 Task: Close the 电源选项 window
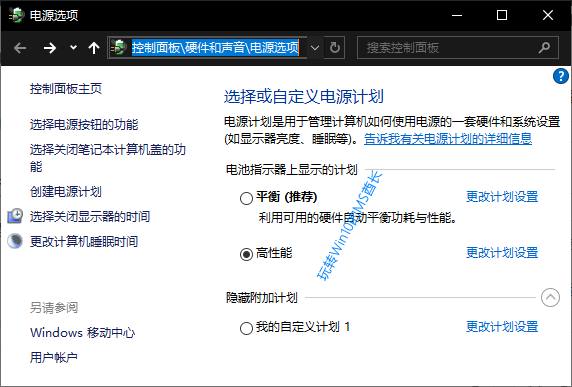point(548,15)
